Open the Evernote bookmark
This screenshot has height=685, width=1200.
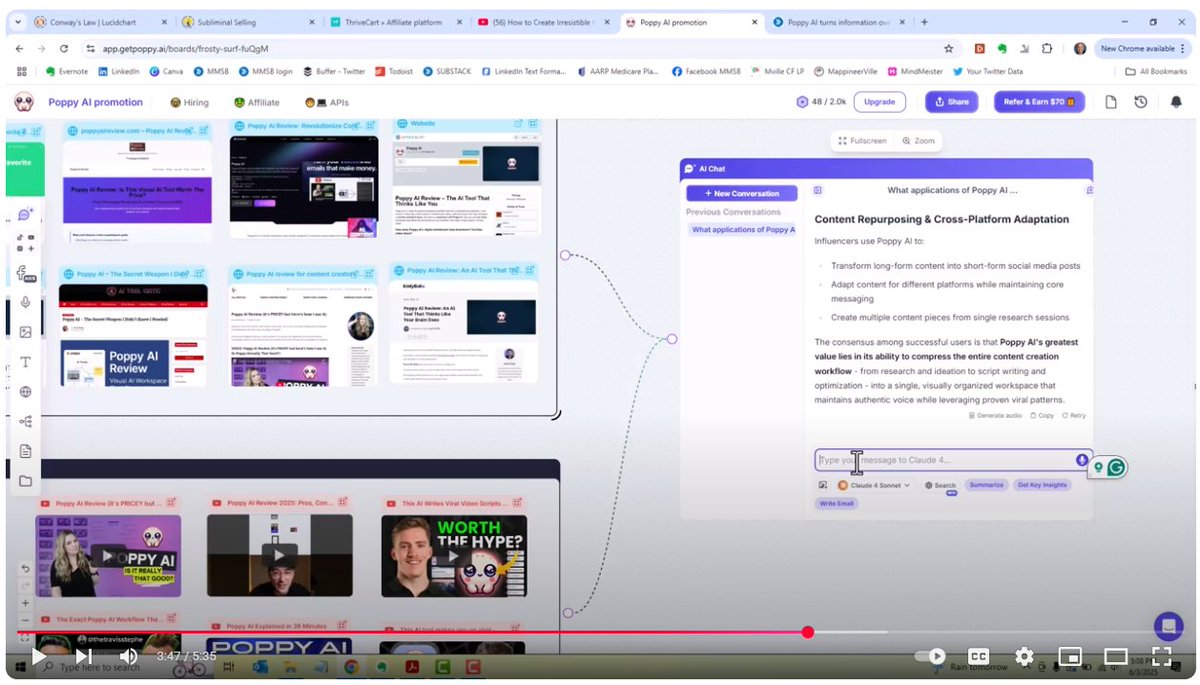pyautogui.click(x=69, y=71)
